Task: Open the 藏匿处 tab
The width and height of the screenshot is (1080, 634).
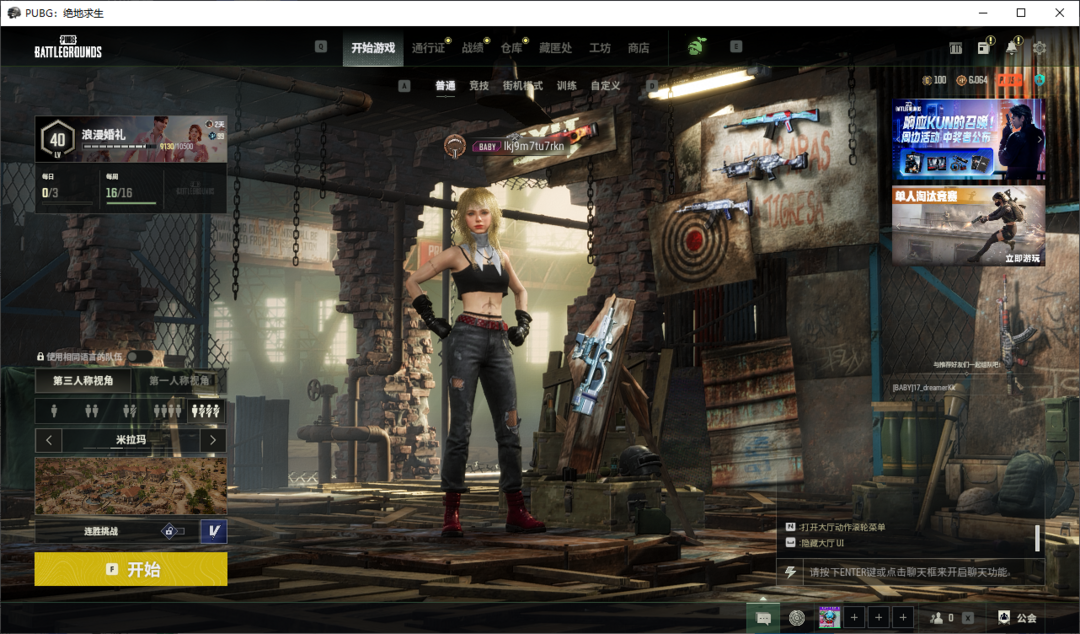Action: click(555, 48)
